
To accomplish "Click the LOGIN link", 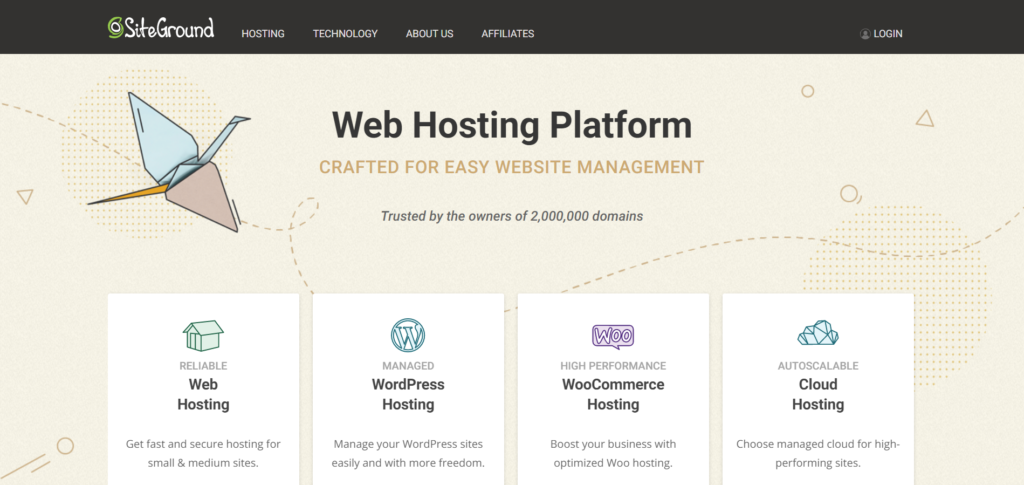I will [x=888, y=34].
